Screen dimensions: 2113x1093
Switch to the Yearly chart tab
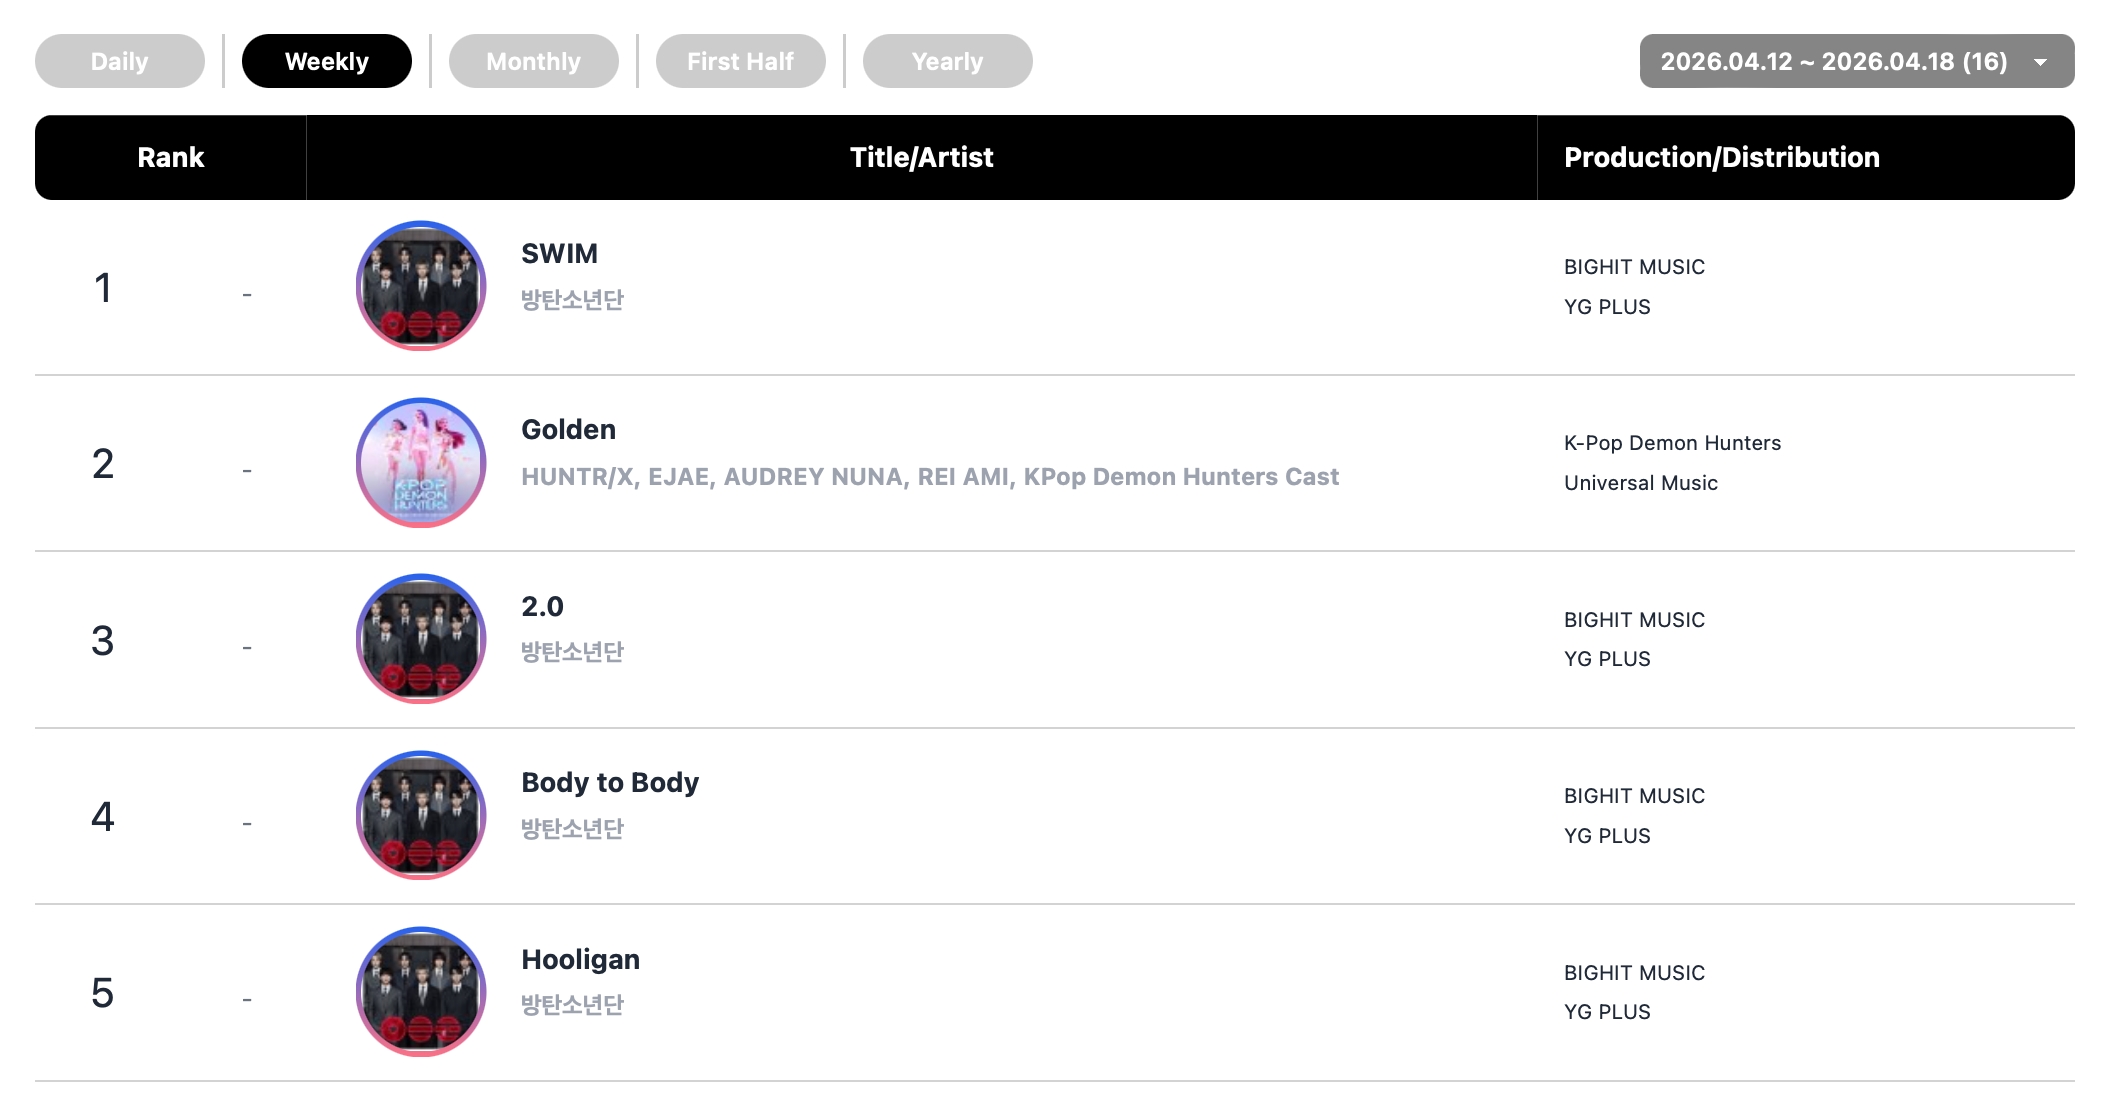pyautogui.click(x=948, y=61)
